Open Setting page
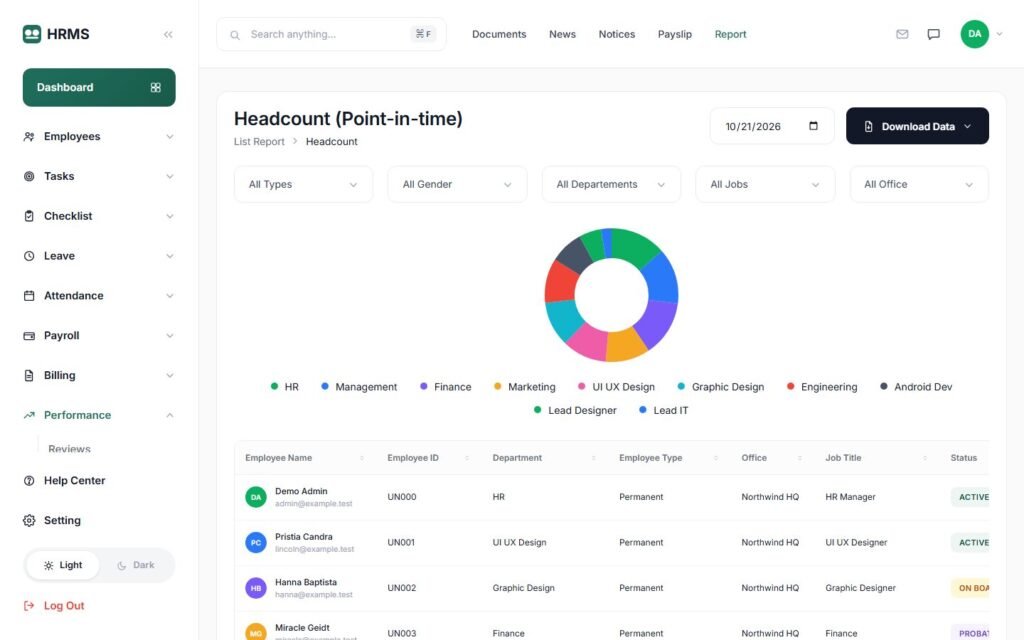 point(62,520)
